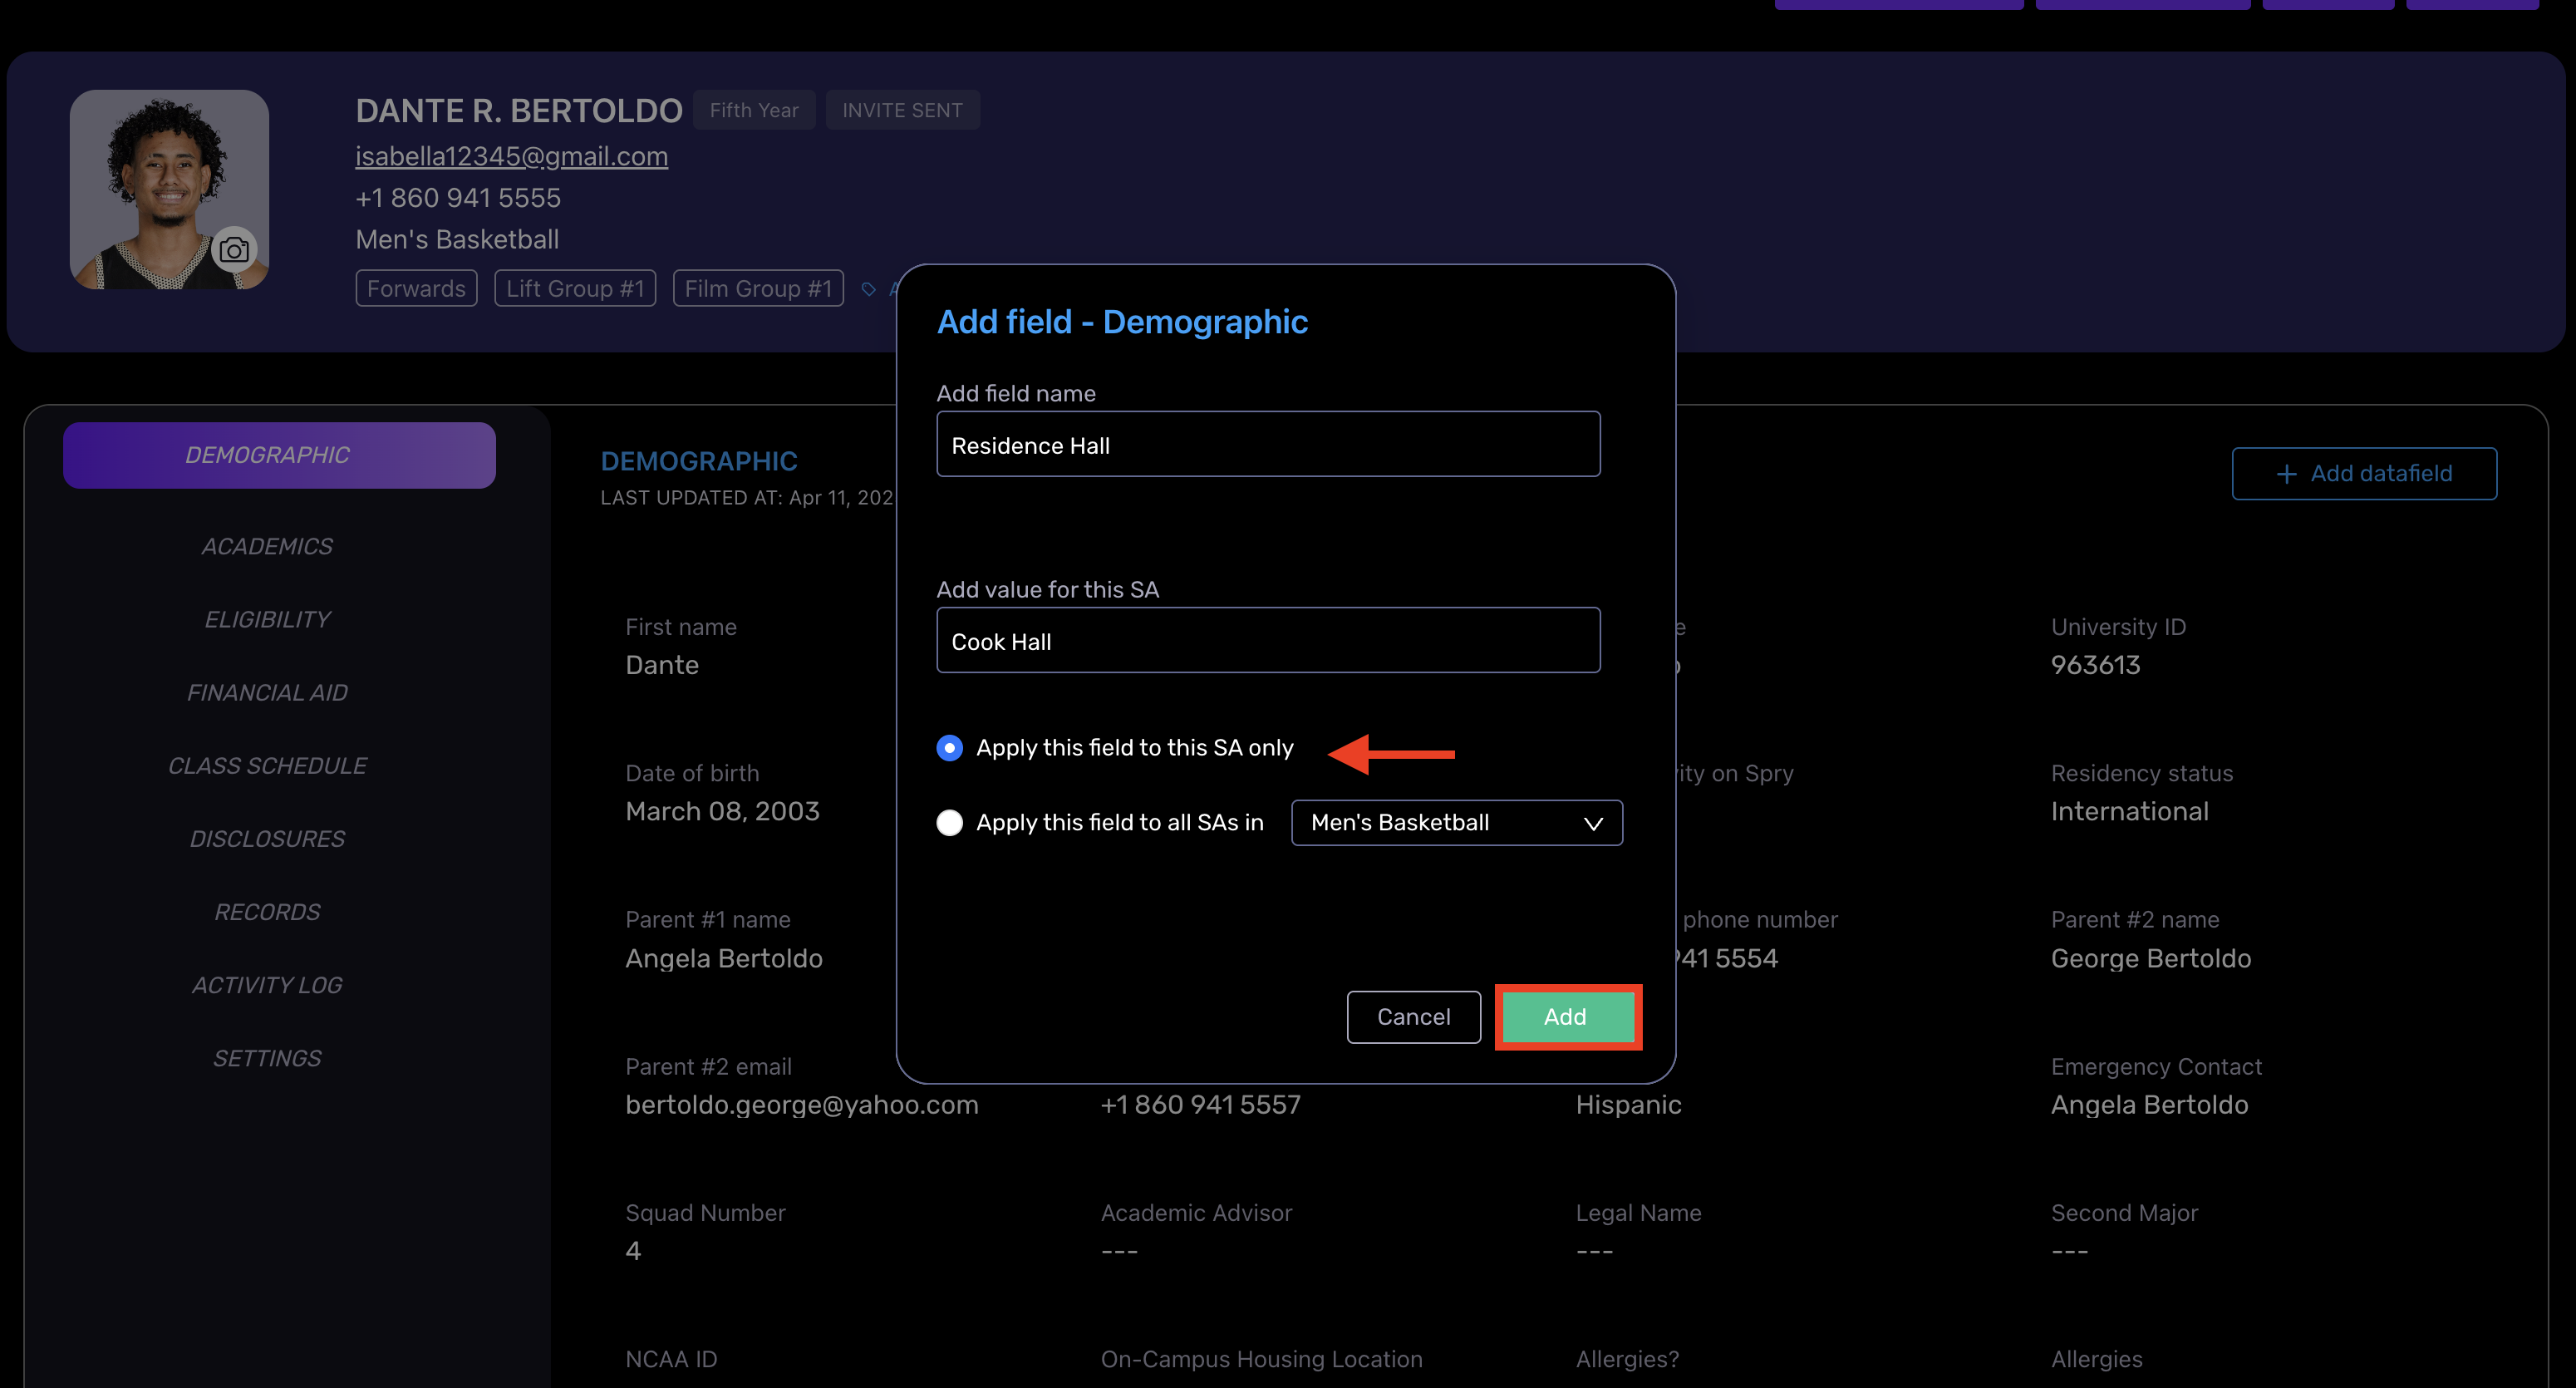Click the Hispanic value

(1628, 1105)
